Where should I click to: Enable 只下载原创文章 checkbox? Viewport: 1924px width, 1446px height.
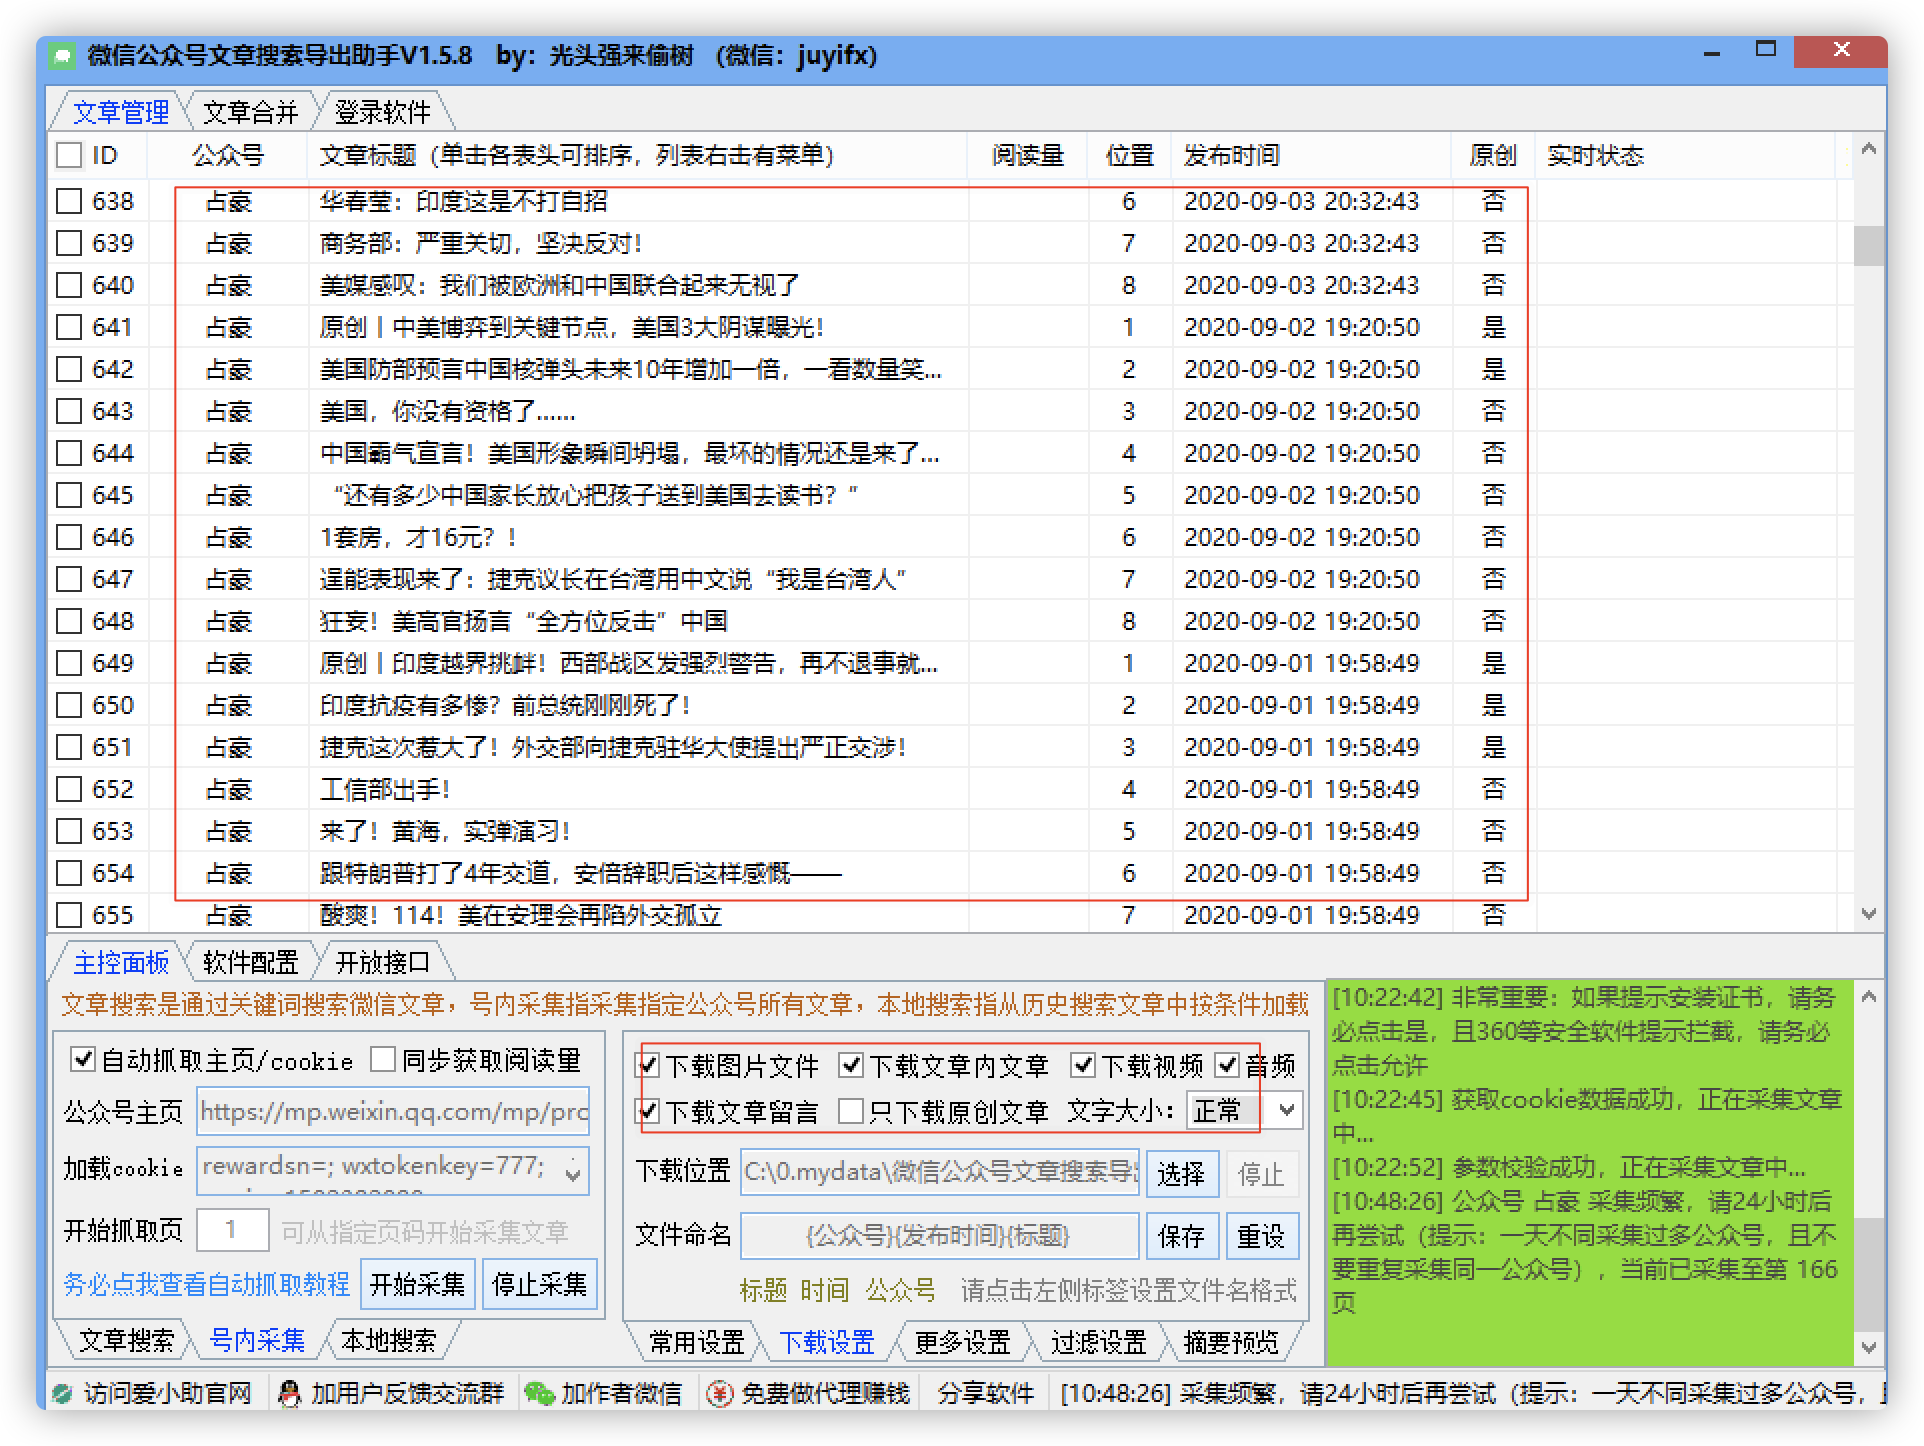coord(851,1111)
